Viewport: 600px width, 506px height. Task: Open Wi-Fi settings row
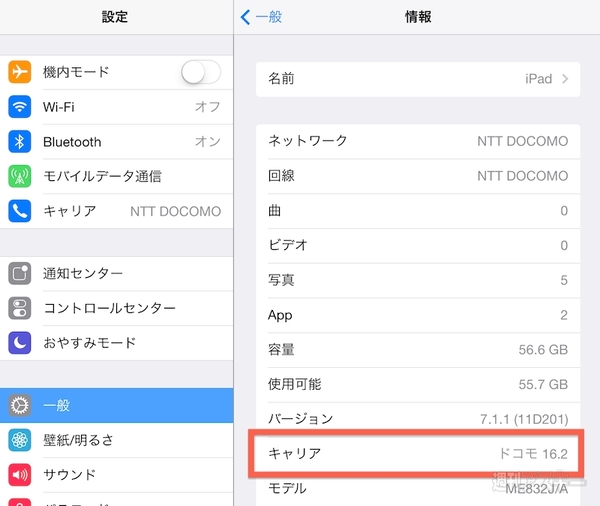116,107
